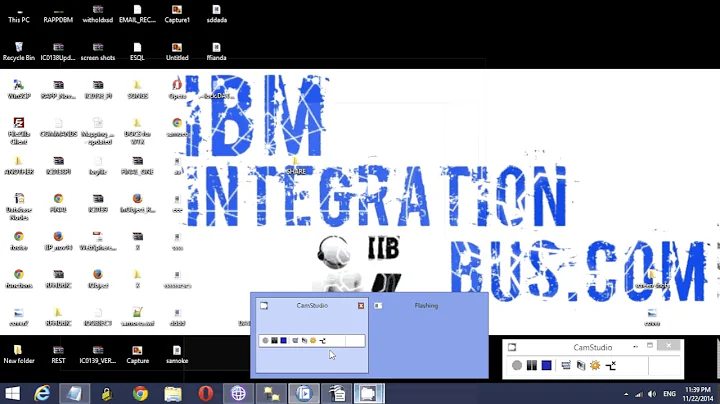Select the FINAL_ONE archive on desktop
Screen dimensions: 720x404
pyautogui.click(x=137, y=165)
